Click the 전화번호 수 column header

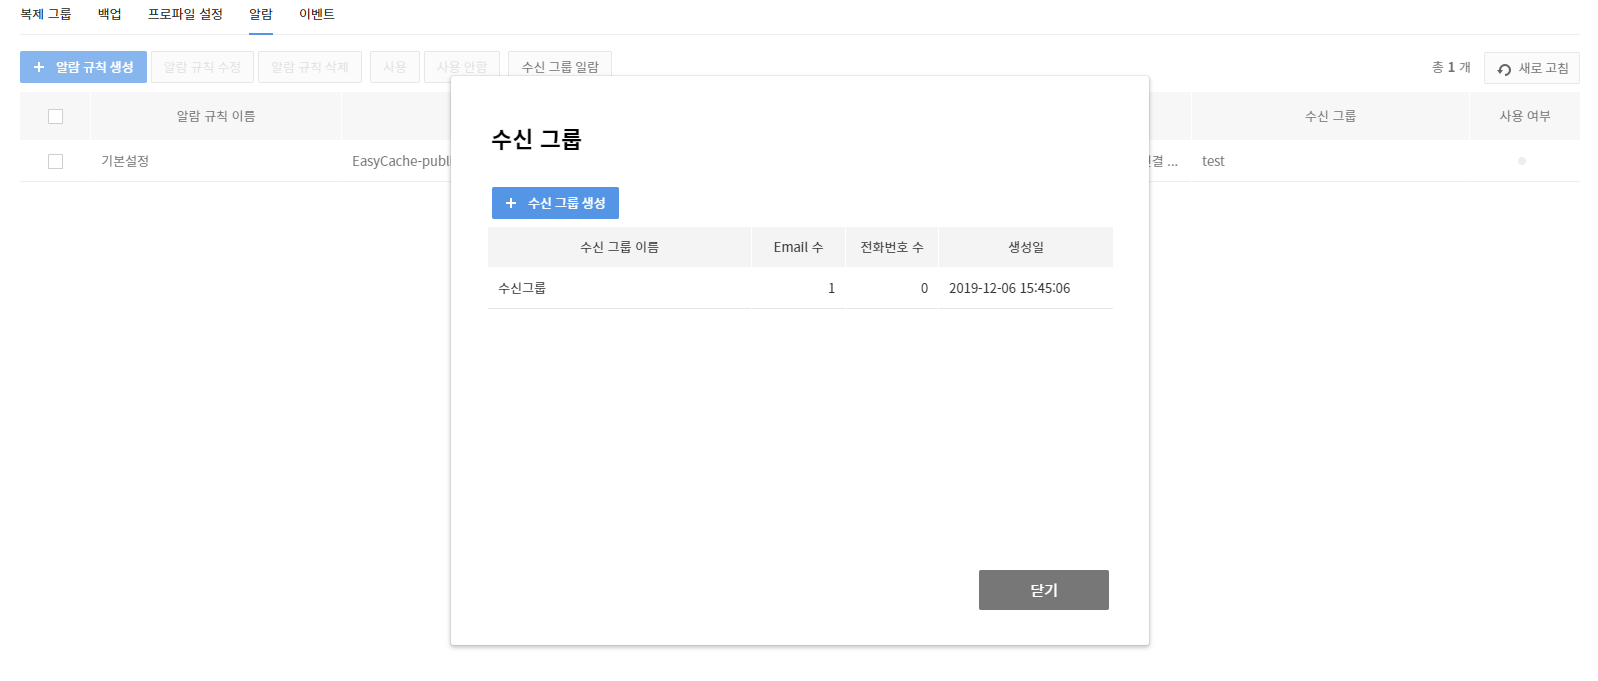tap(892, 247)
